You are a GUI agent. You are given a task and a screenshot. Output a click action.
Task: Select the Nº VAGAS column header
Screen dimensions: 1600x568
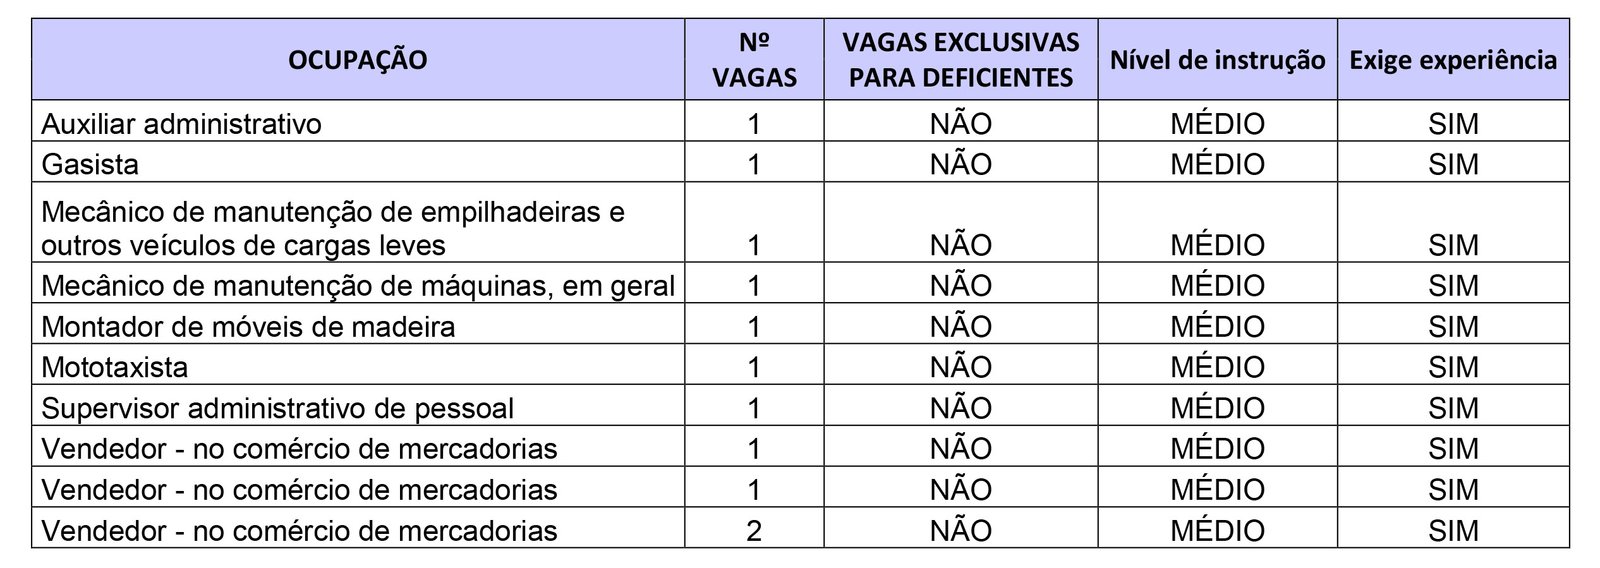(754, 60)
